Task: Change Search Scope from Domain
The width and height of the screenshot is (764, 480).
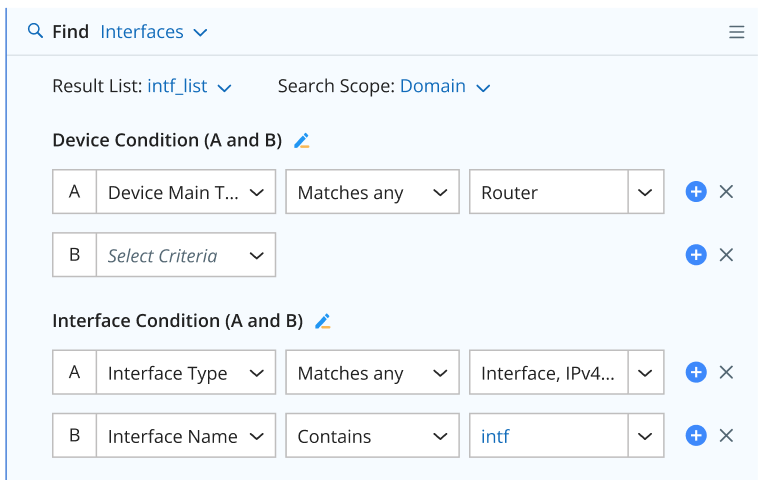Action: pos(445,87)
